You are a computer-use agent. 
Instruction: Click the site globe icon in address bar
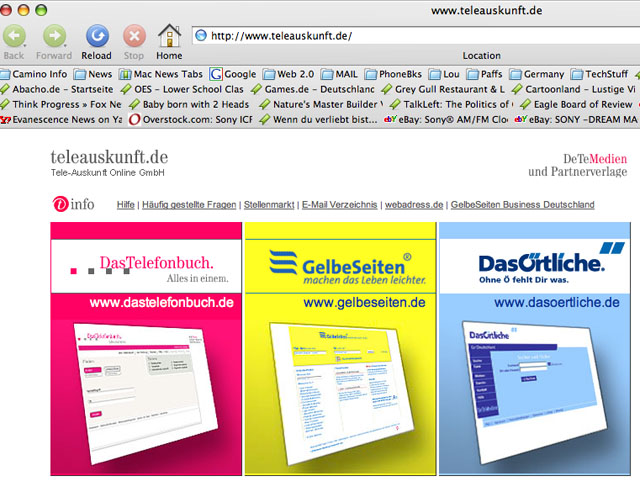[201, 36]
